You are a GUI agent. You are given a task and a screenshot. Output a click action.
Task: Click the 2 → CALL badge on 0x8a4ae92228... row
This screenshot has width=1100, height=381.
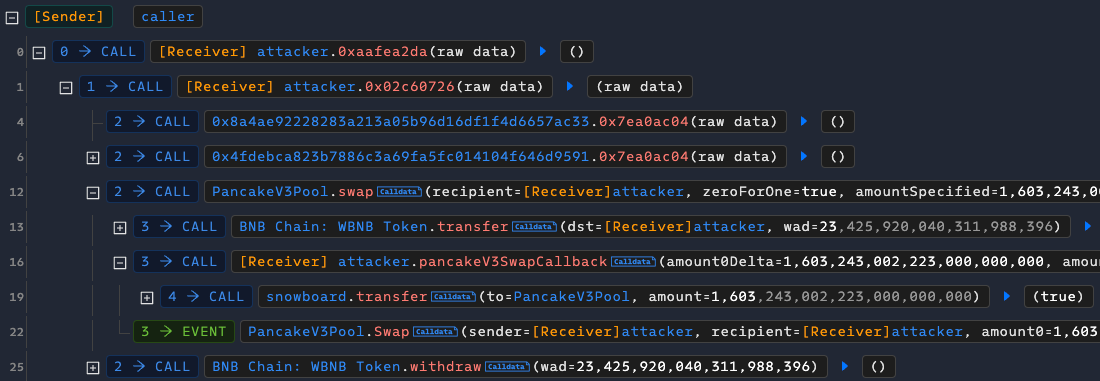pos(152,122)
